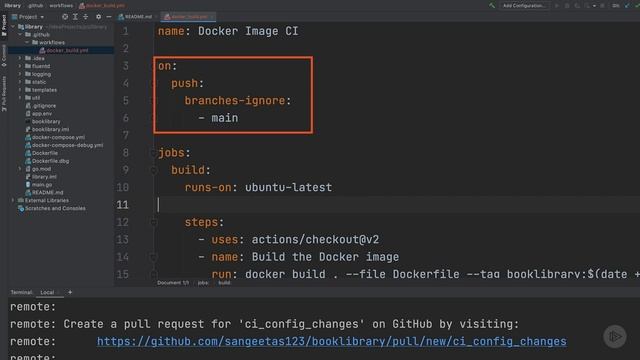Select booklibrary.iml in tree

pyautogui.click(x=47, y=129)
